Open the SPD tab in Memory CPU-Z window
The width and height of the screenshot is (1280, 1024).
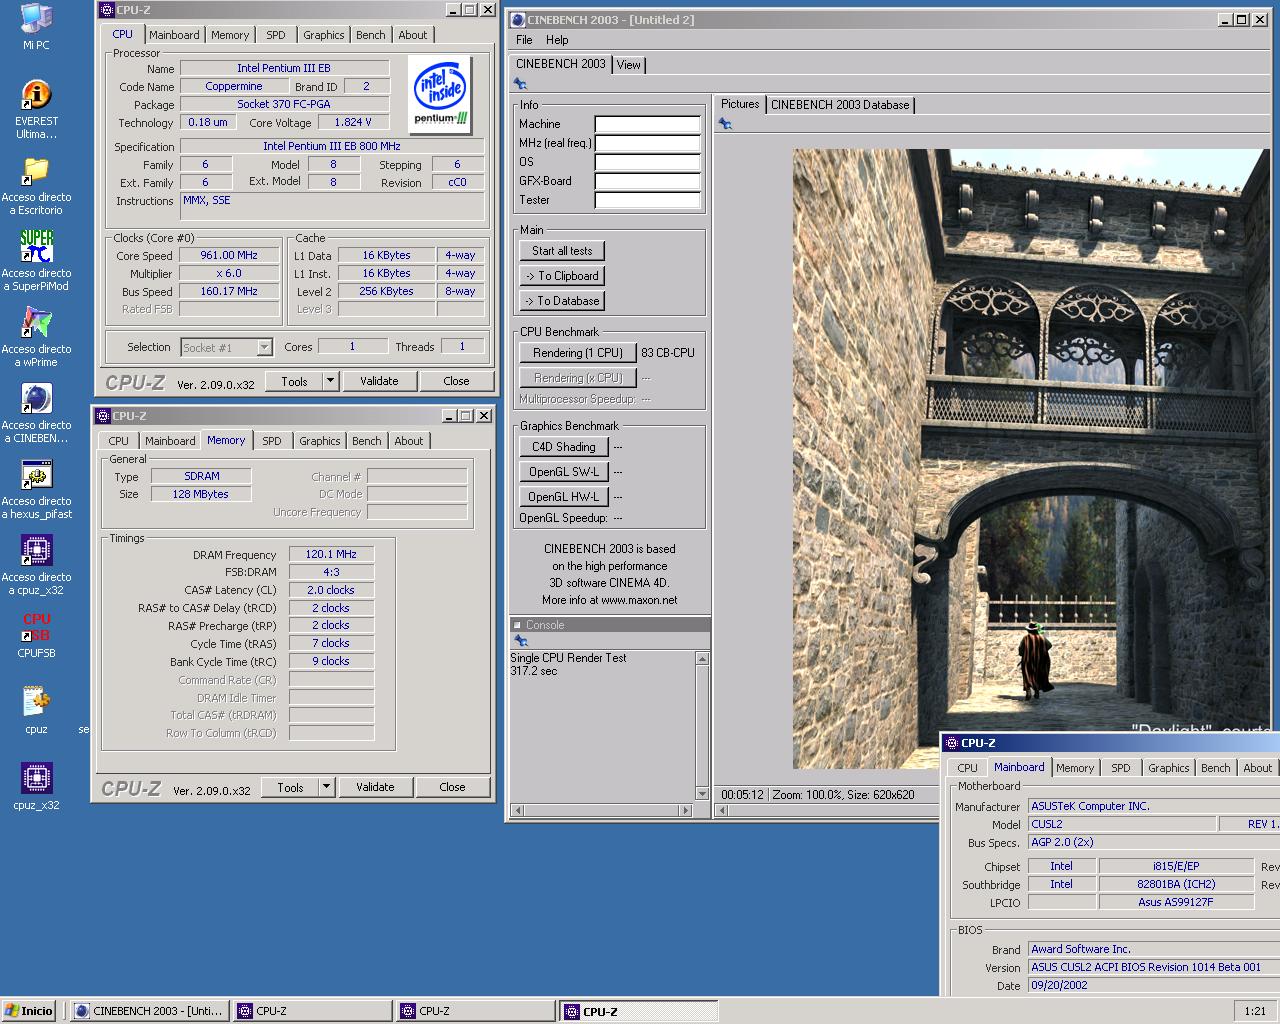click(x=272, y=441)
